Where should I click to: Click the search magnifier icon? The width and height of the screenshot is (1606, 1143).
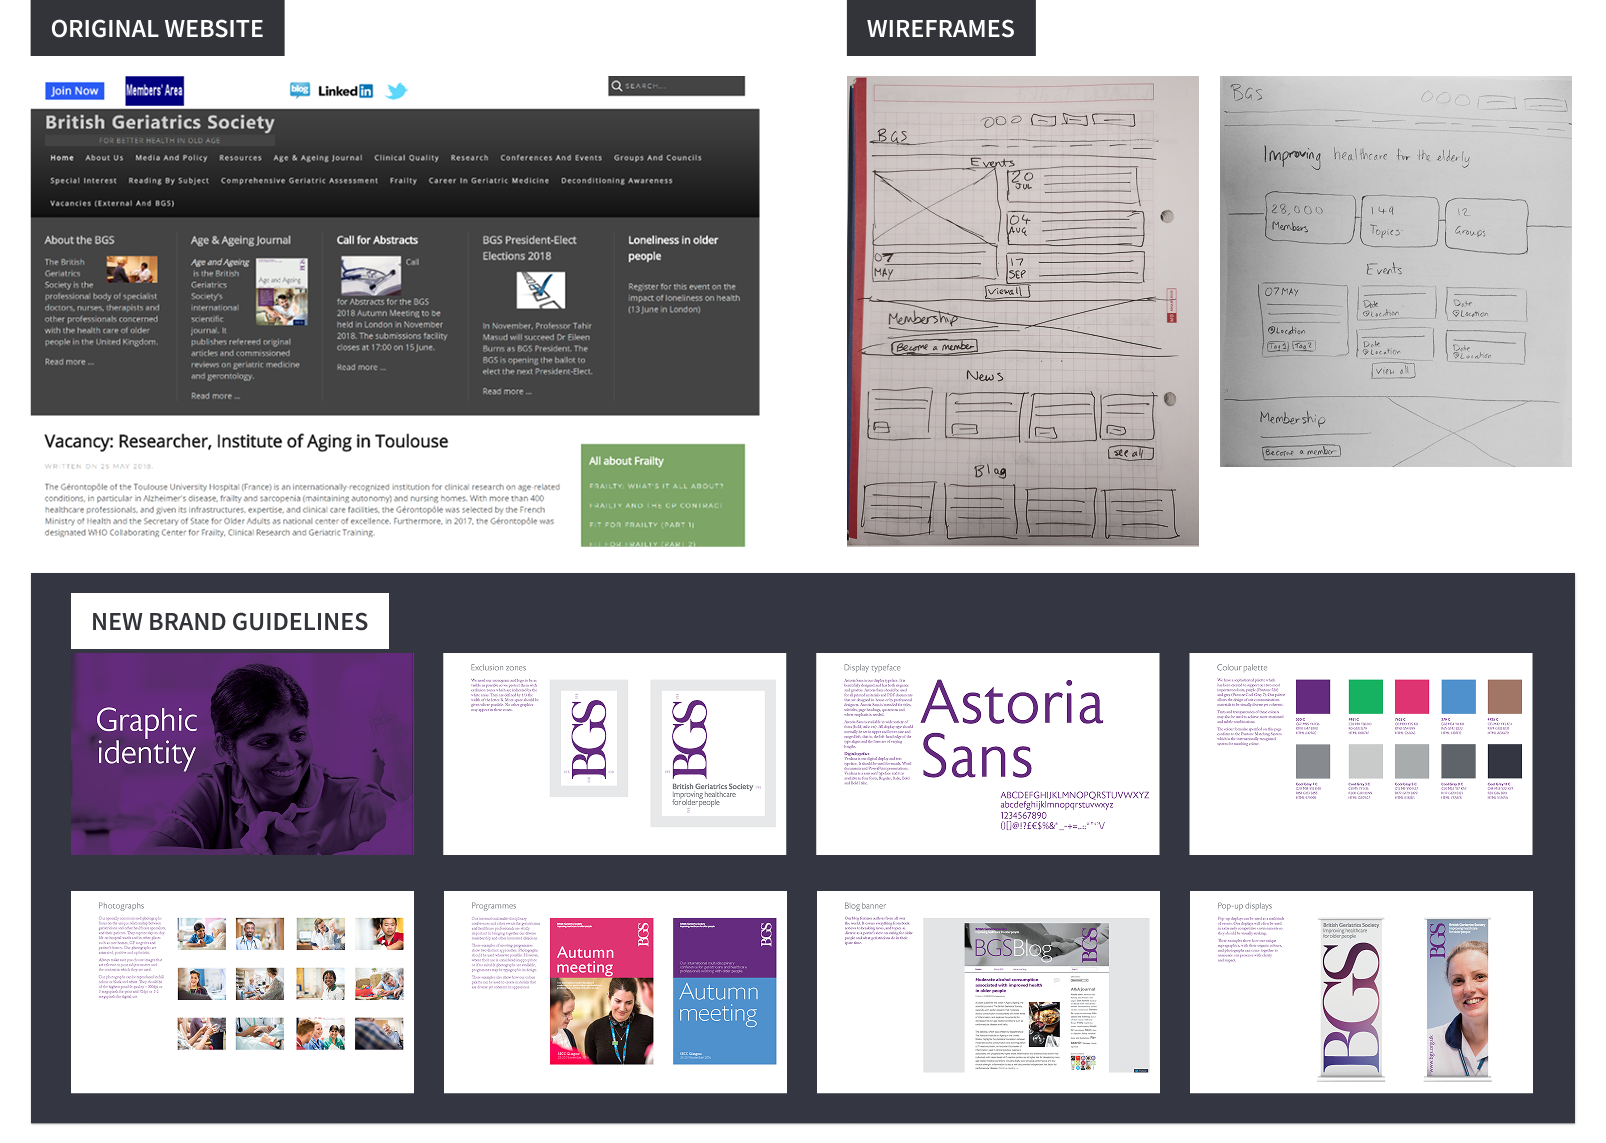tap(617, 86)
